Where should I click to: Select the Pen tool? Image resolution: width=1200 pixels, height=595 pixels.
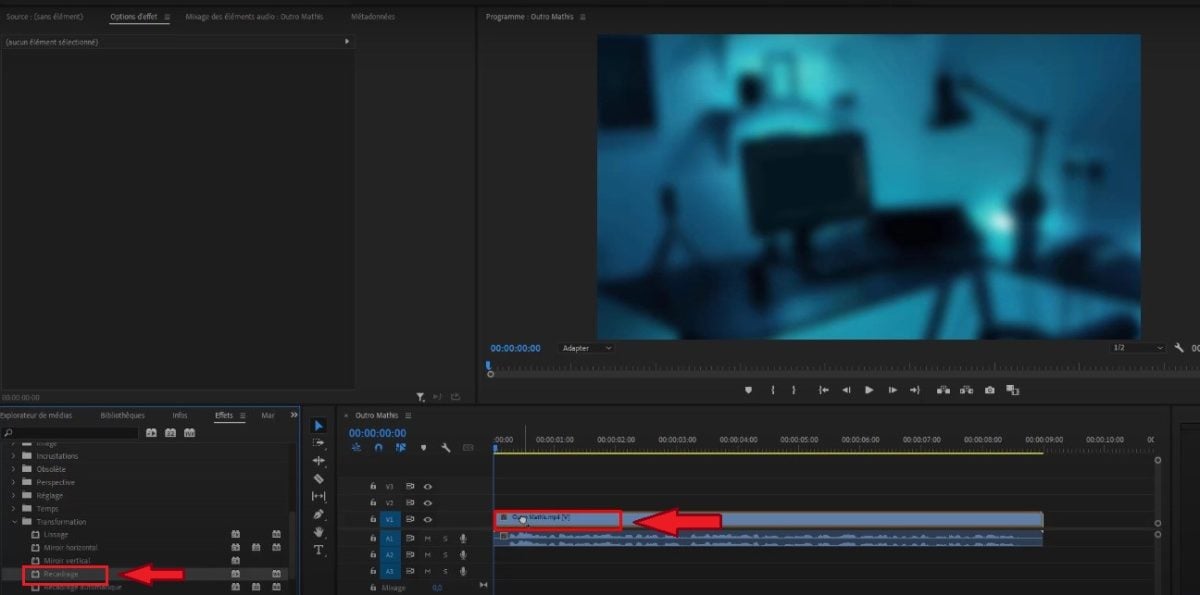click(x=319, y=514)
